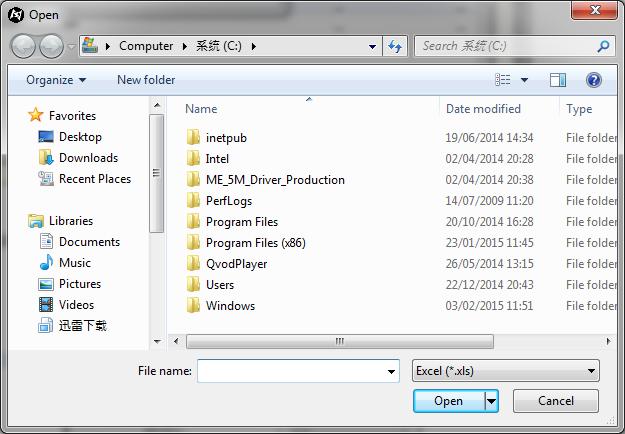Click the Open button
The width and height of the screenshot is (625, 434).
(x=449, y=401)
